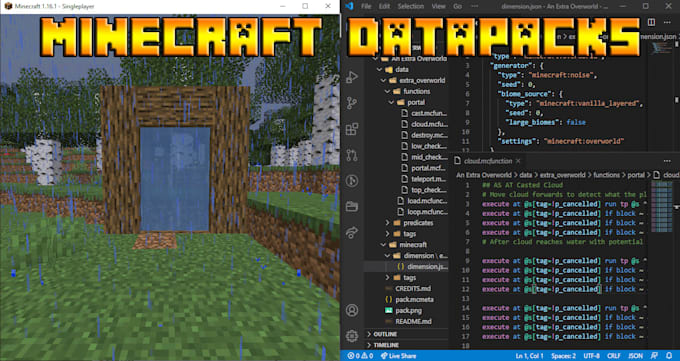Image resolution: width=680 pixels, height=361 pixels.
Task: Click the Split Editor icon
Action: tap(651, 22)
